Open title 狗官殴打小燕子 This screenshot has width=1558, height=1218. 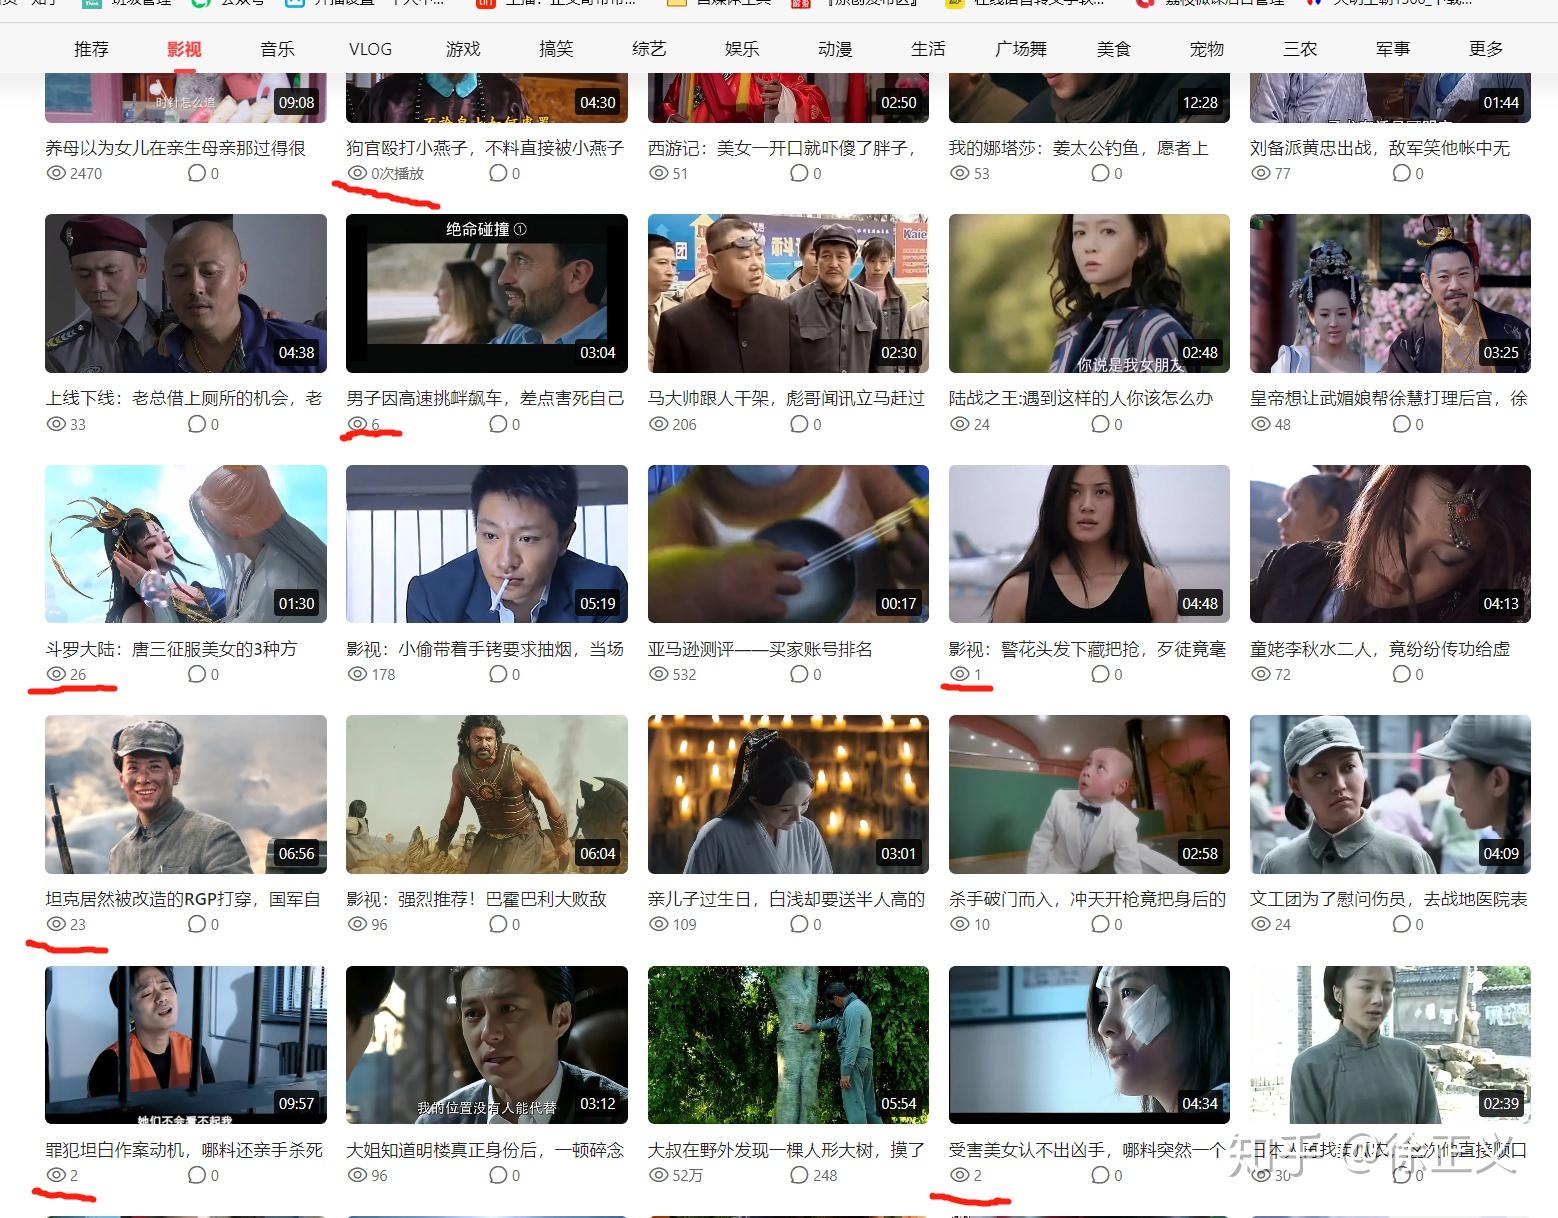pos(485,148)
